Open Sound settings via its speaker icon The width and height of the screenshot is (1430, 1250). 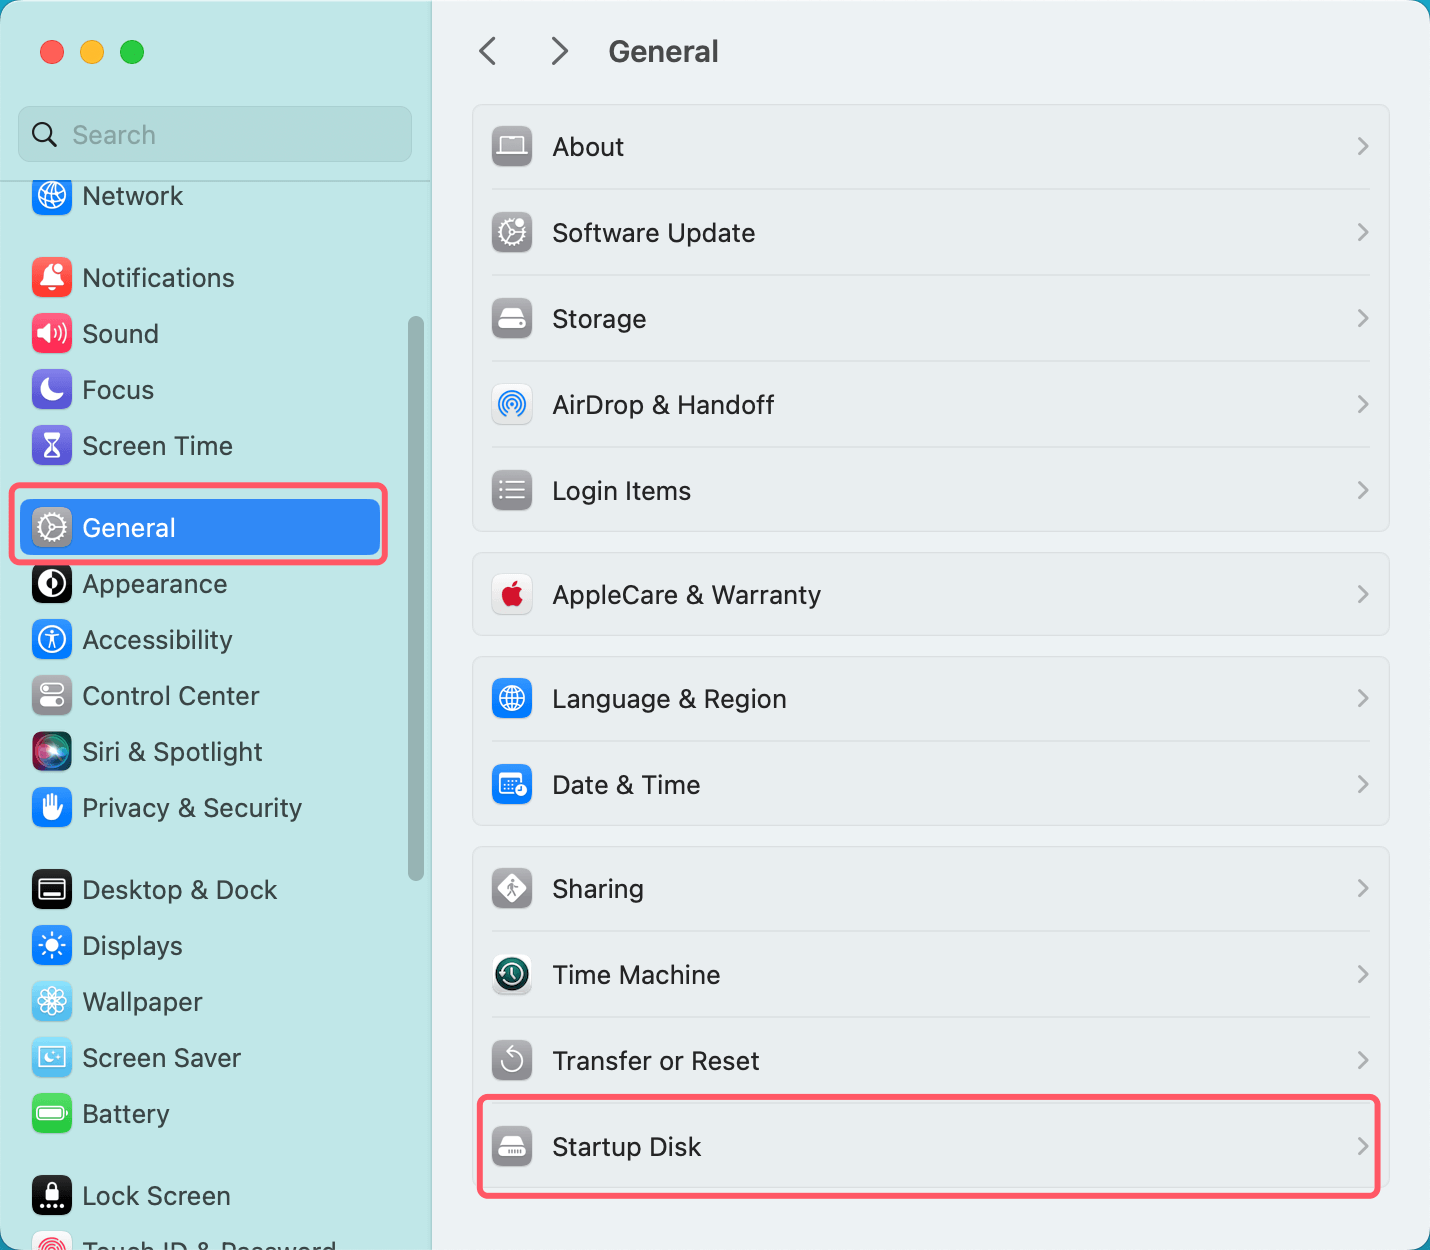[x=52, y=333]
